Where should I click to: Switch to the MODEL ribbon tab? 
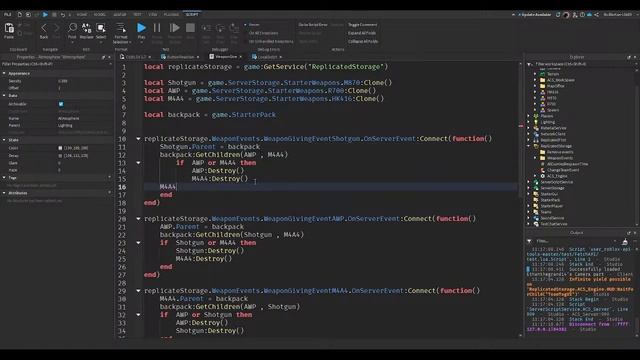click(100, 15)
